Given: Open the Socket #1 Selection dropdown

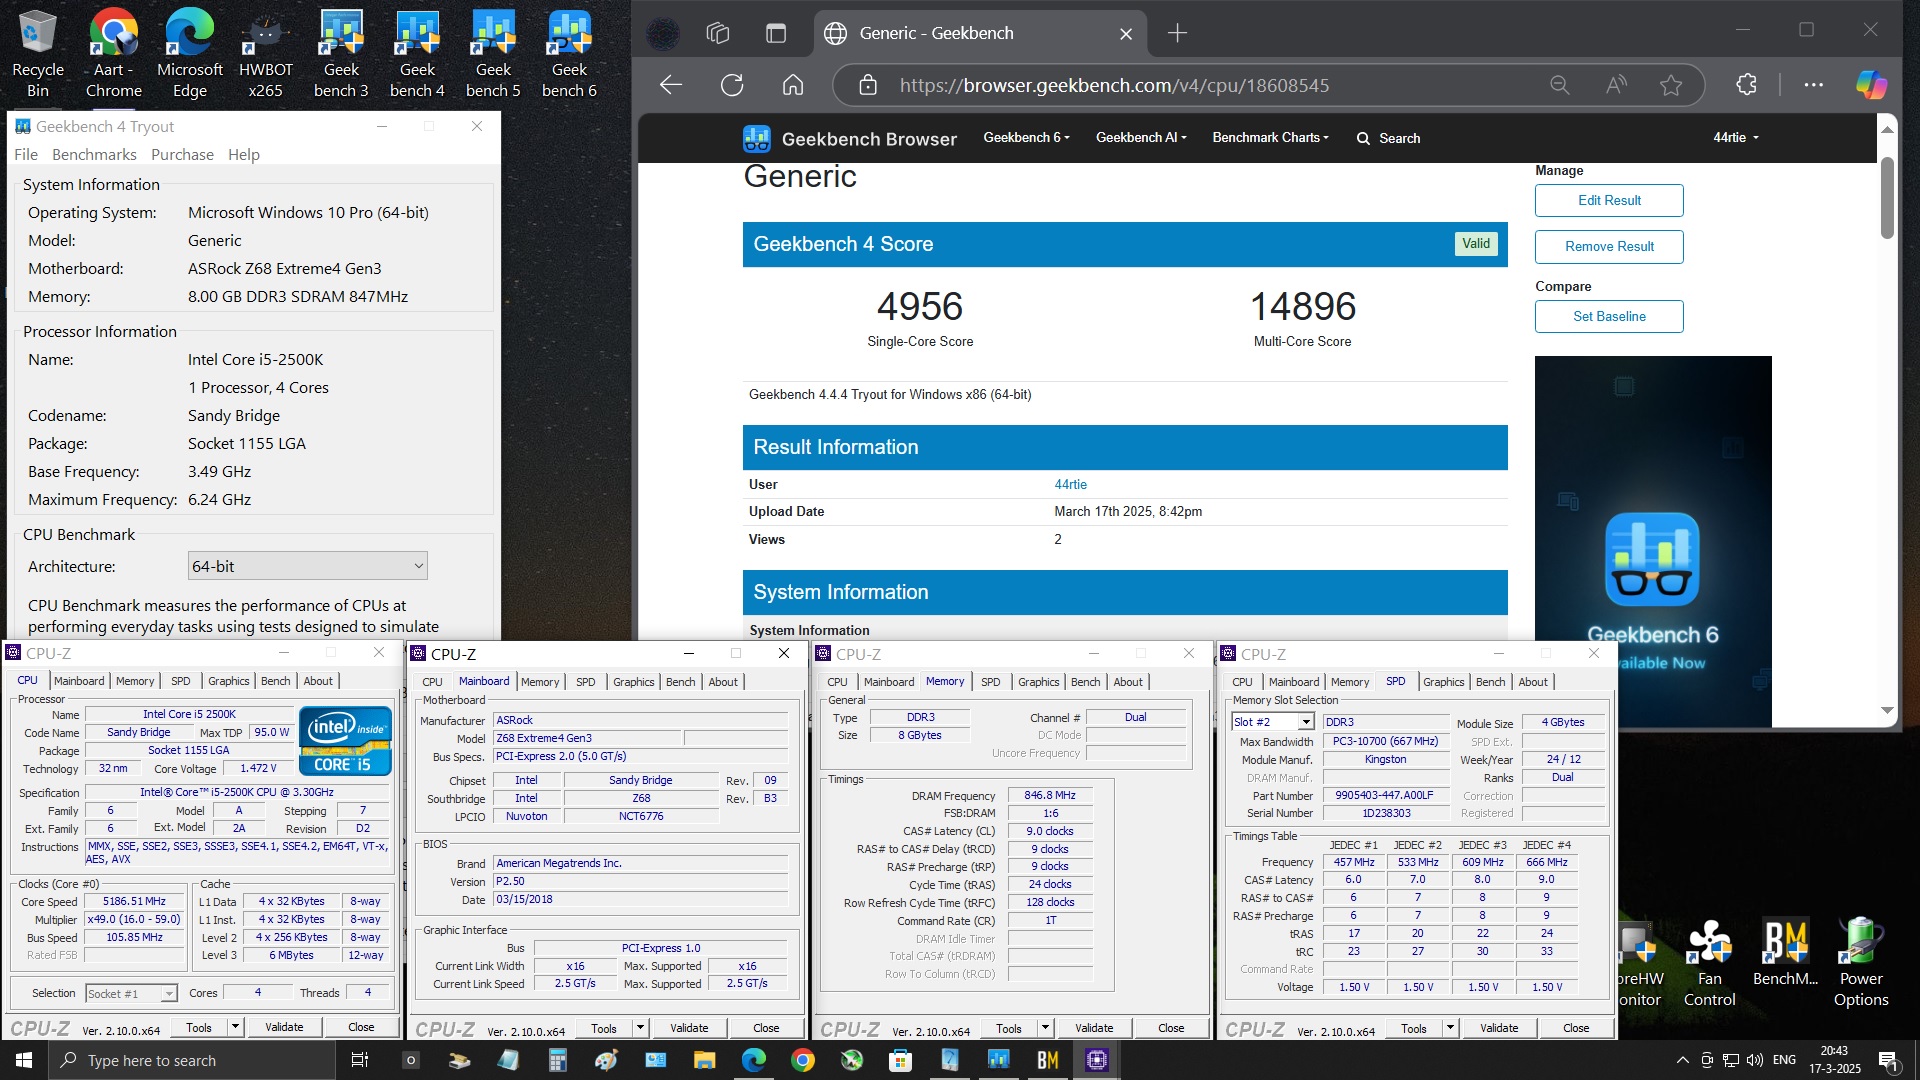Looking at the screenshot, I should 131,993.
